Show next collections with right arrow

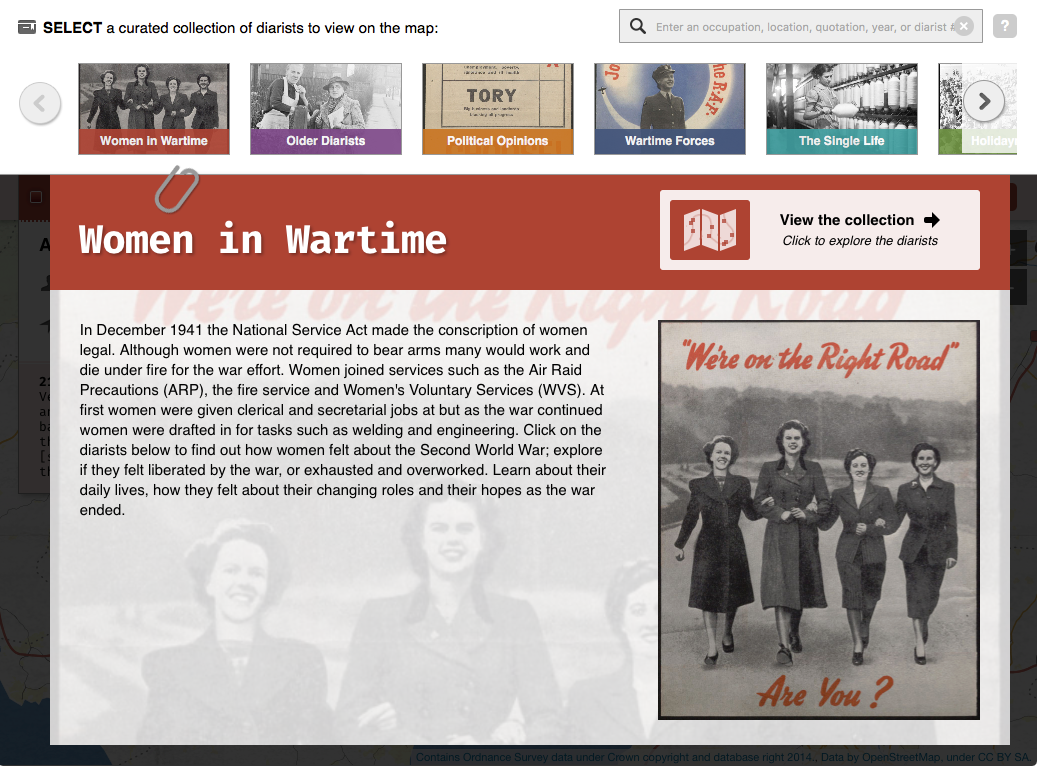984,101
